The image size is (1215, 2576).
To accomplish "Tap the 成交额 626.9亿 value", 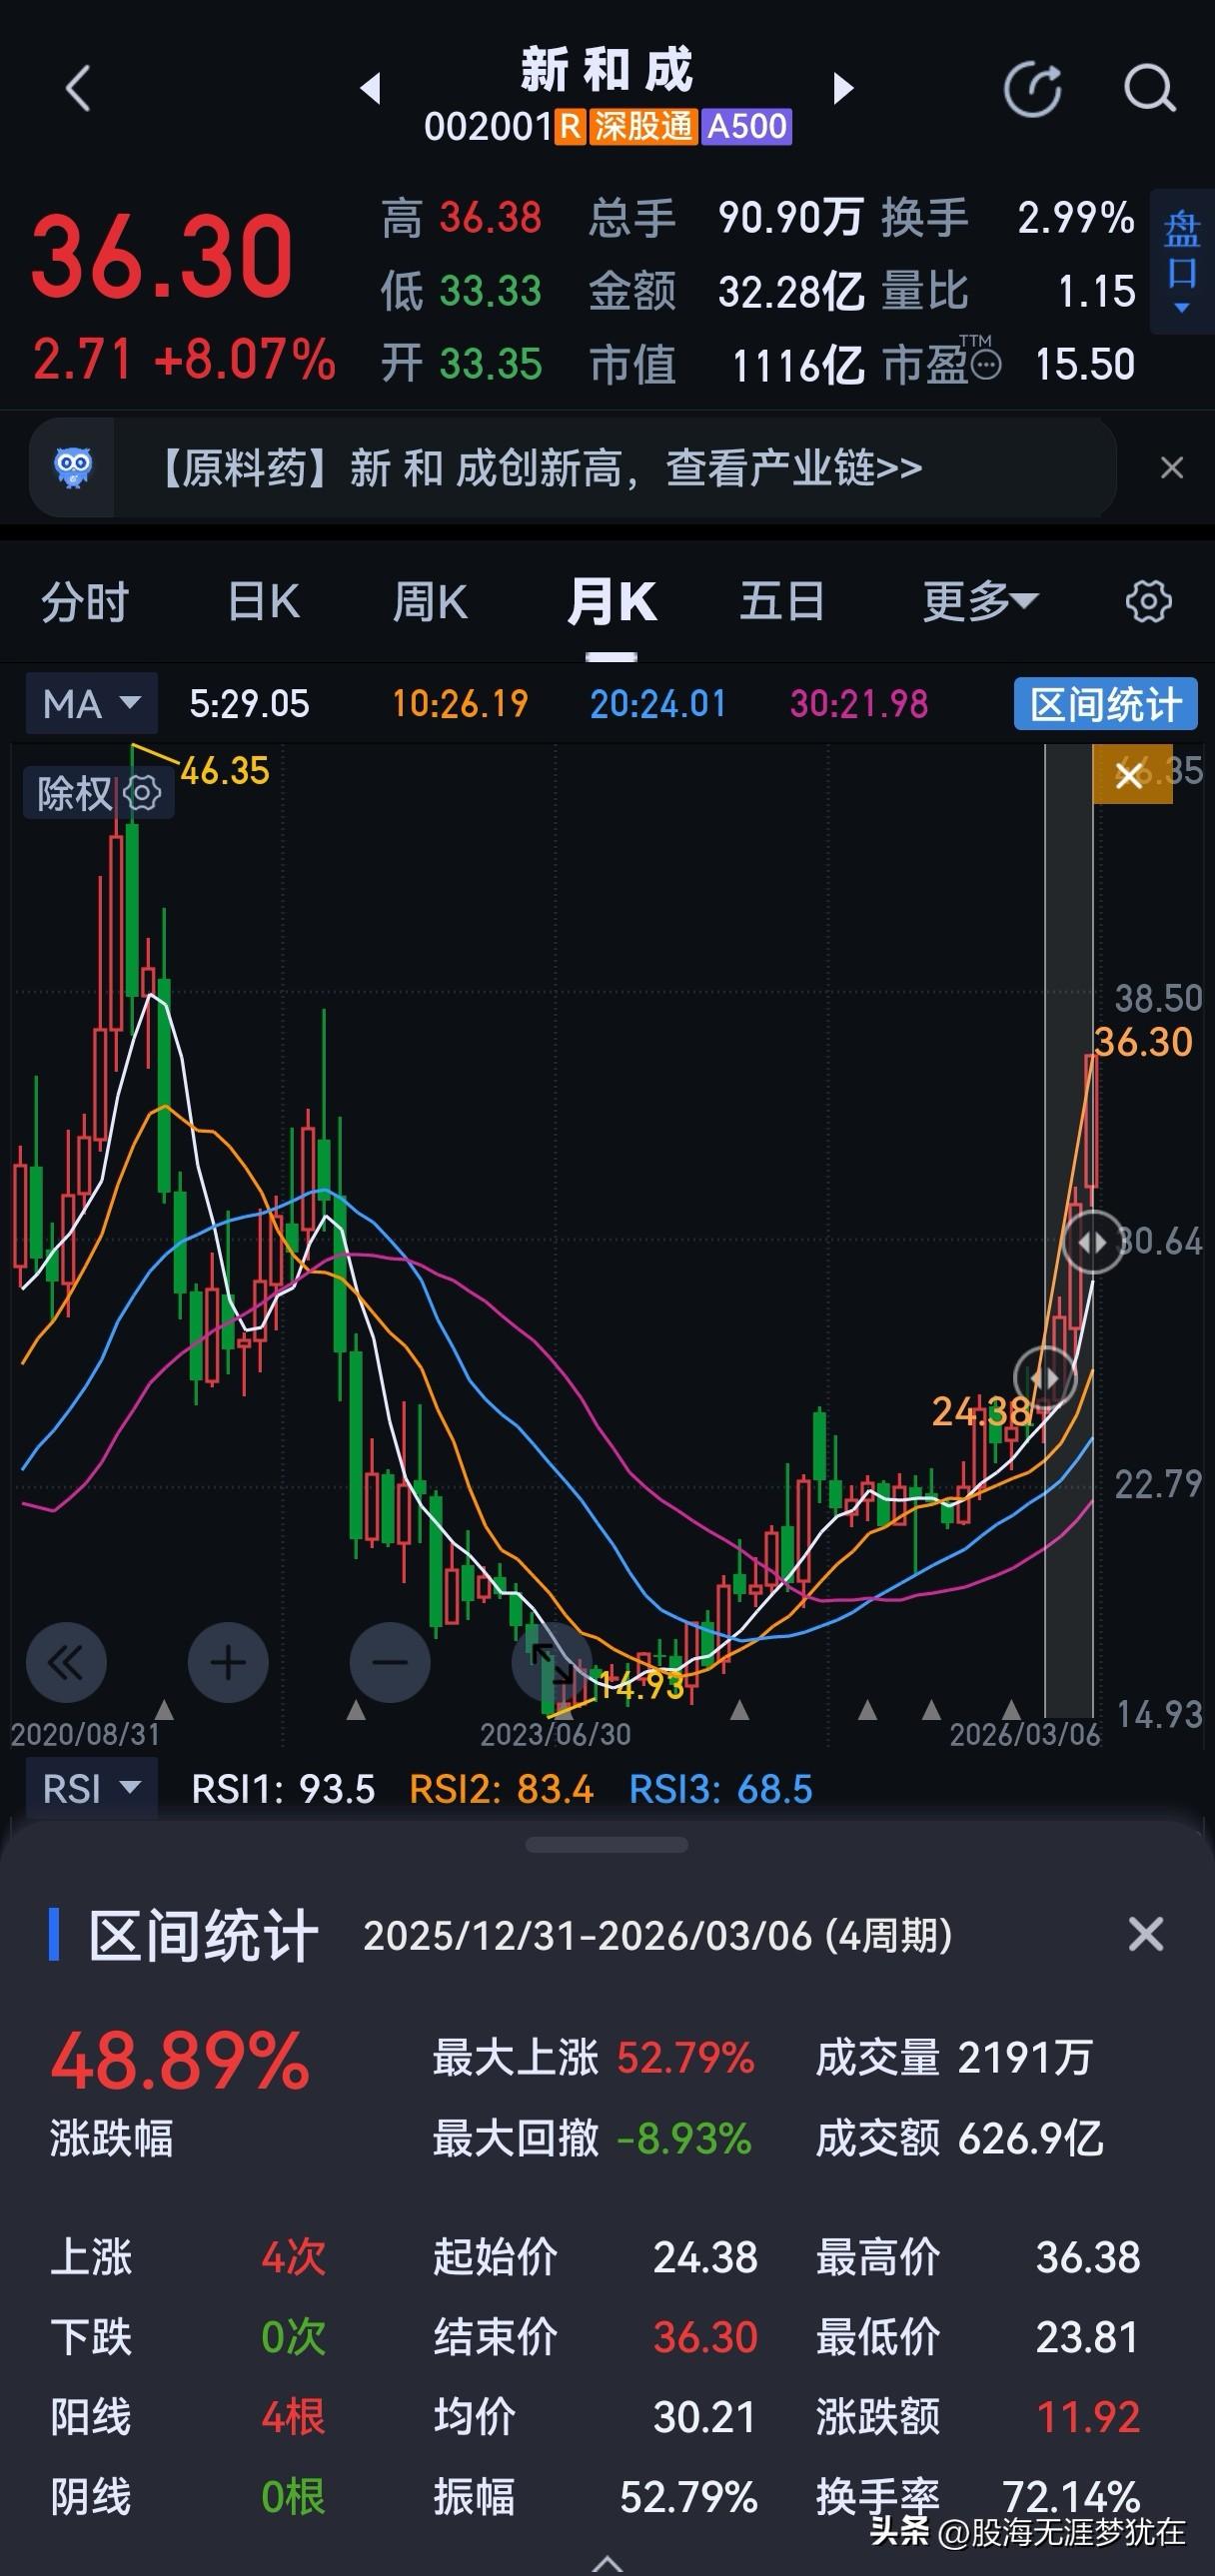I will pos(1030,2139).
